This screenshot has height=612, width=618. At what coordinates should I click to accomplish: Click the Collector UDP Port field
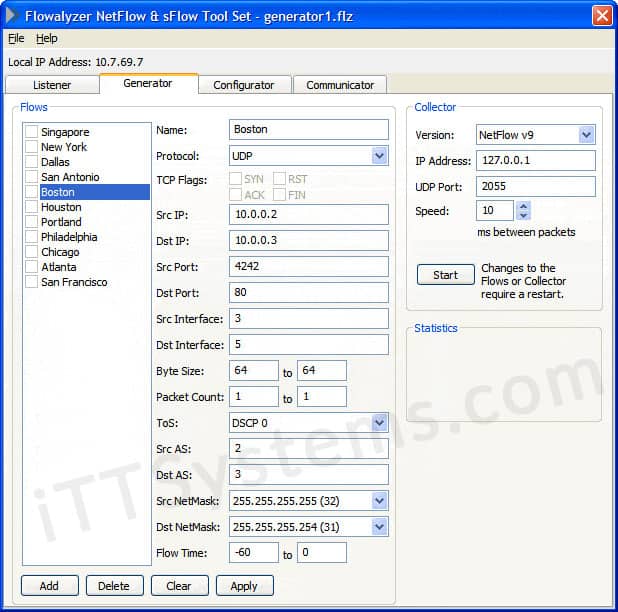click(x=536, y=186)
